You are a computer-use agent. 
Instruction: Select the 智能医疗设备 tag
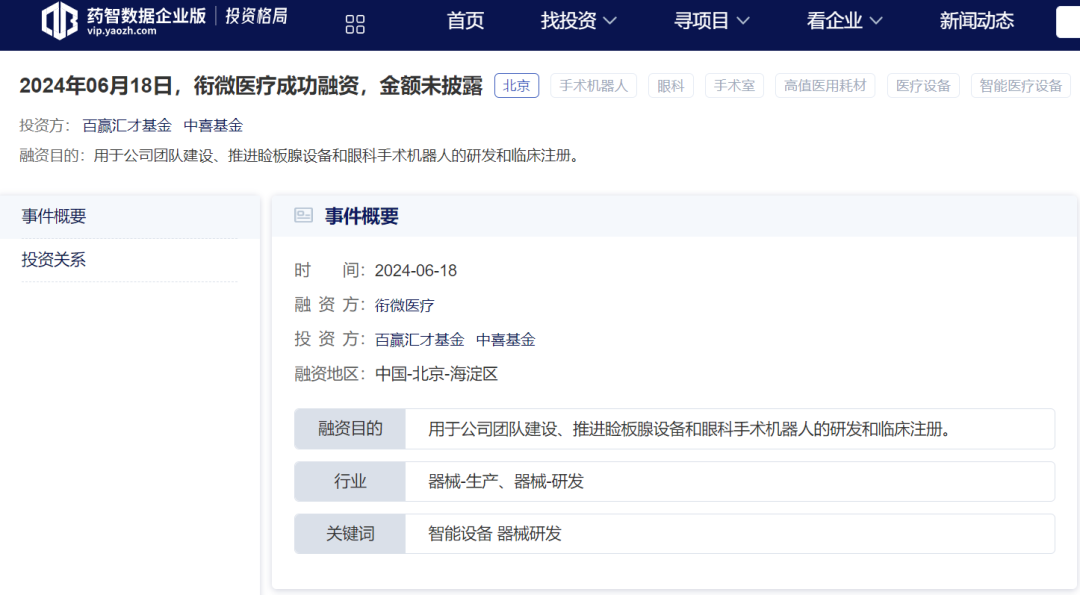point(1020,86)
